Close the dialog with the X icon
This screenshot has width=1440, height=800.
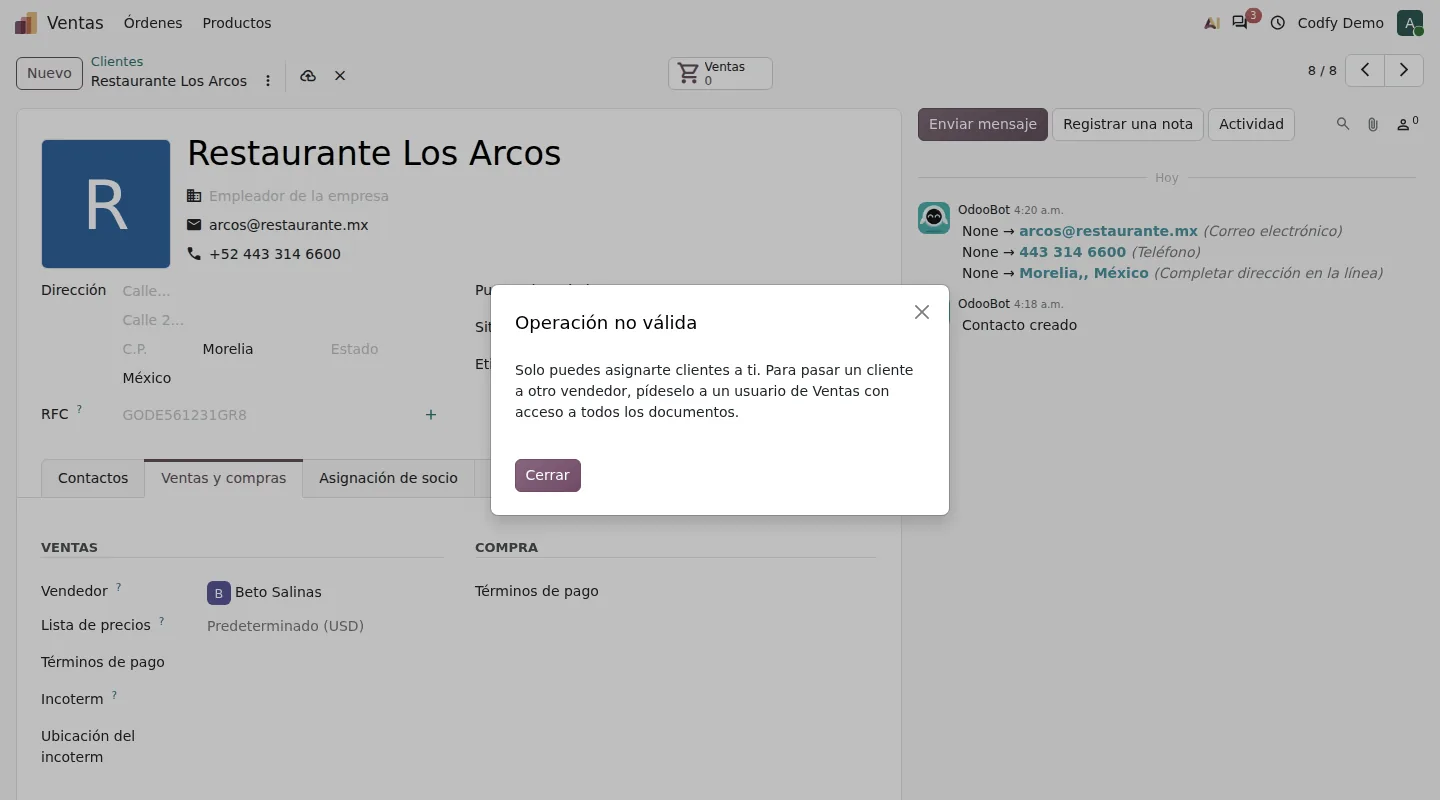(x=922, y=312)
